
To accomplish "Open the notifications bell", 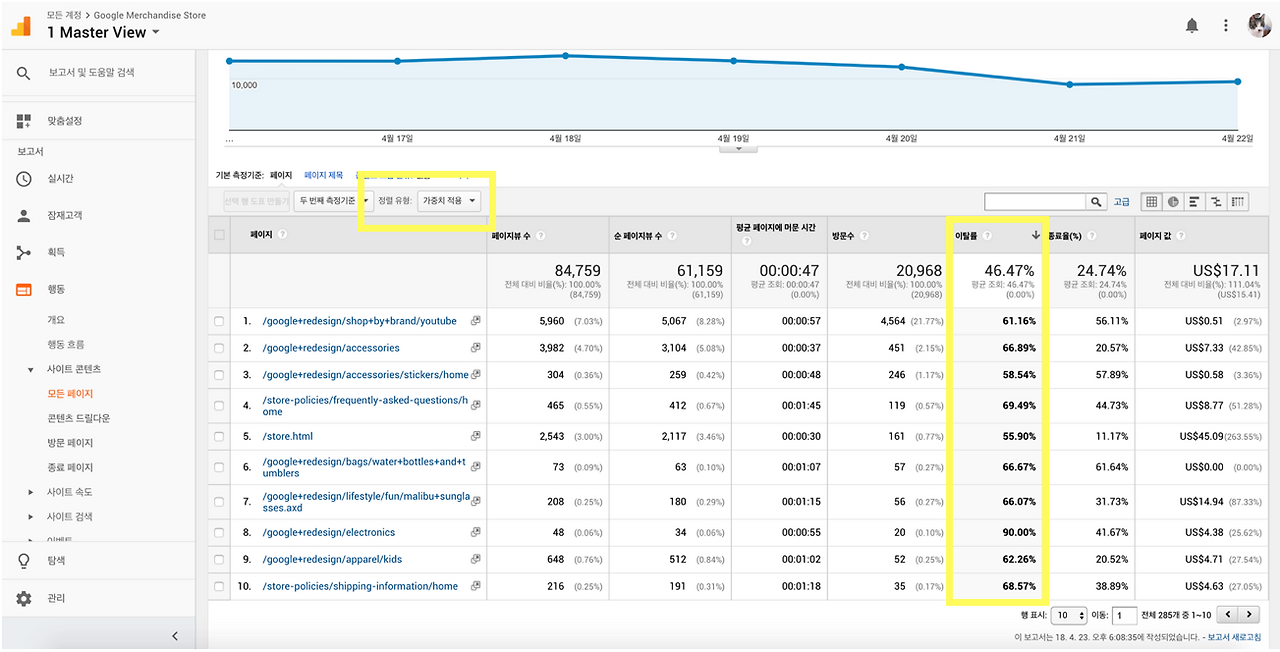I will 1192,26.
